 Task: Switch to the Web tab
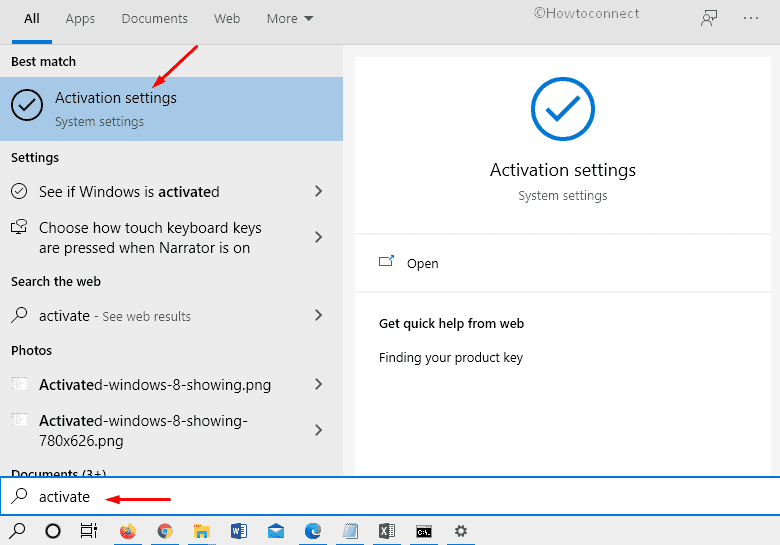(x=227, y=19)
